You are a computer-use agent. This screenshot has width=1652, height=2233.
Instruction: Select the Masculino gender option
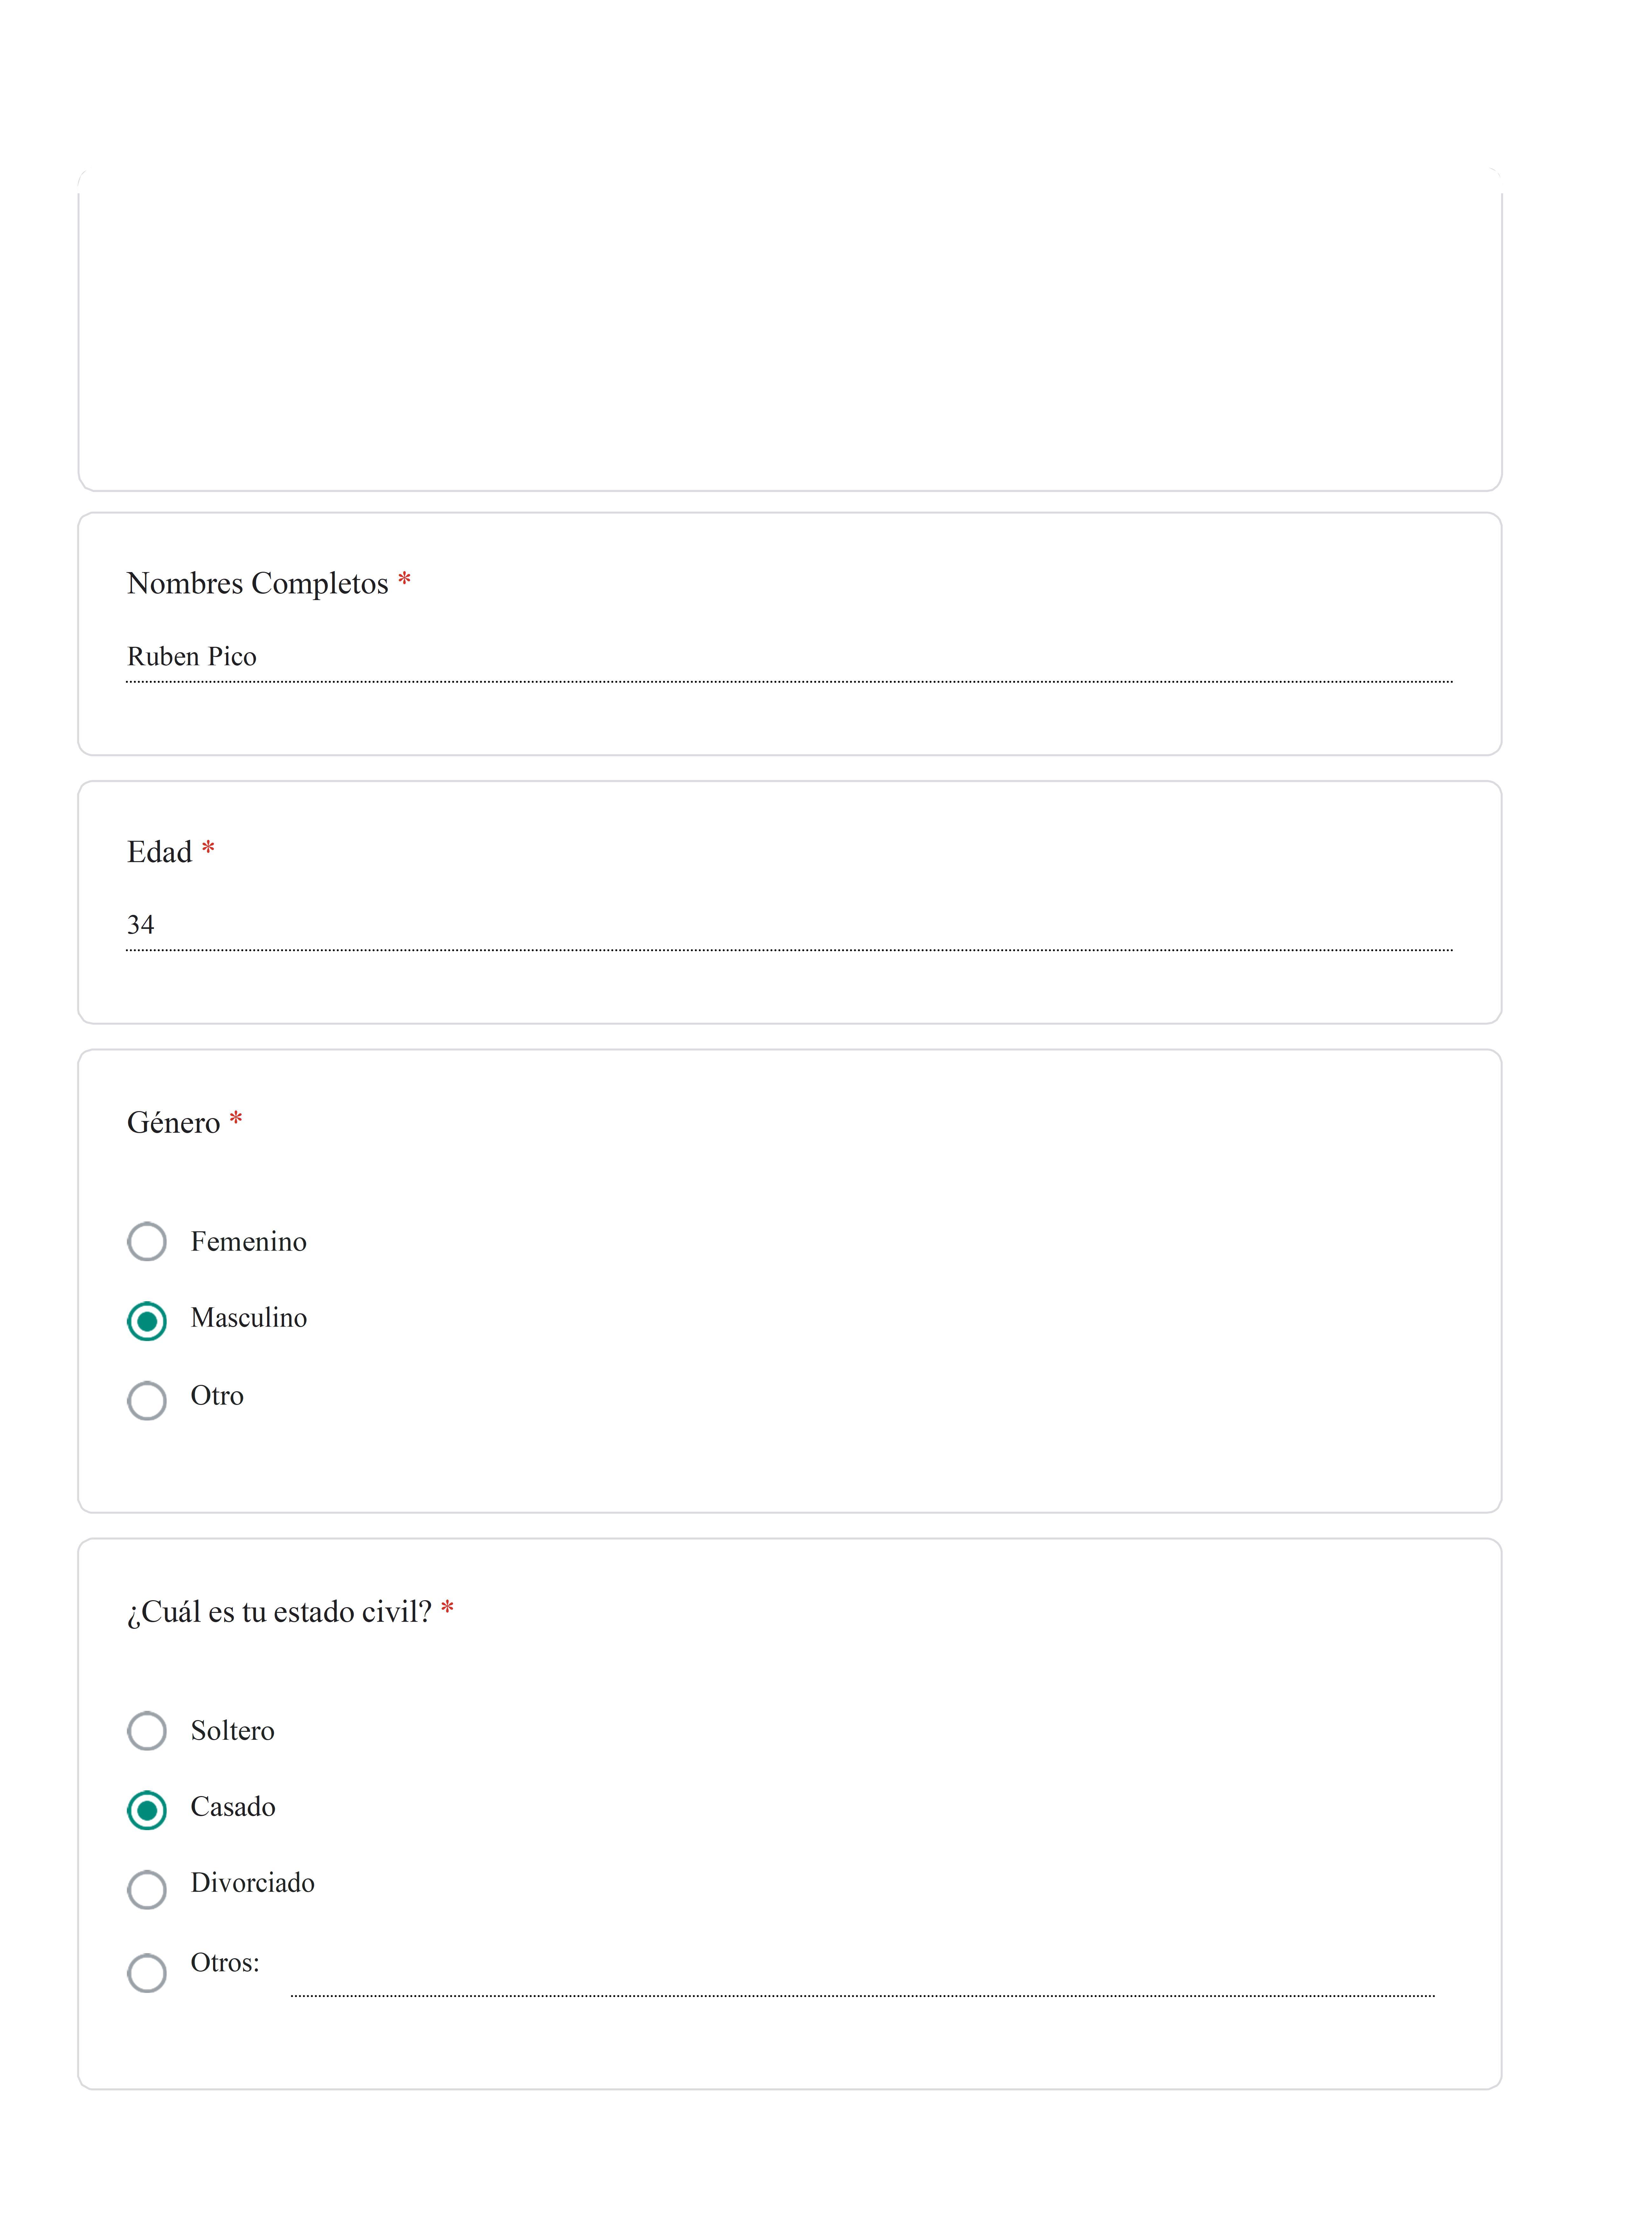[x=147, y=1321]
